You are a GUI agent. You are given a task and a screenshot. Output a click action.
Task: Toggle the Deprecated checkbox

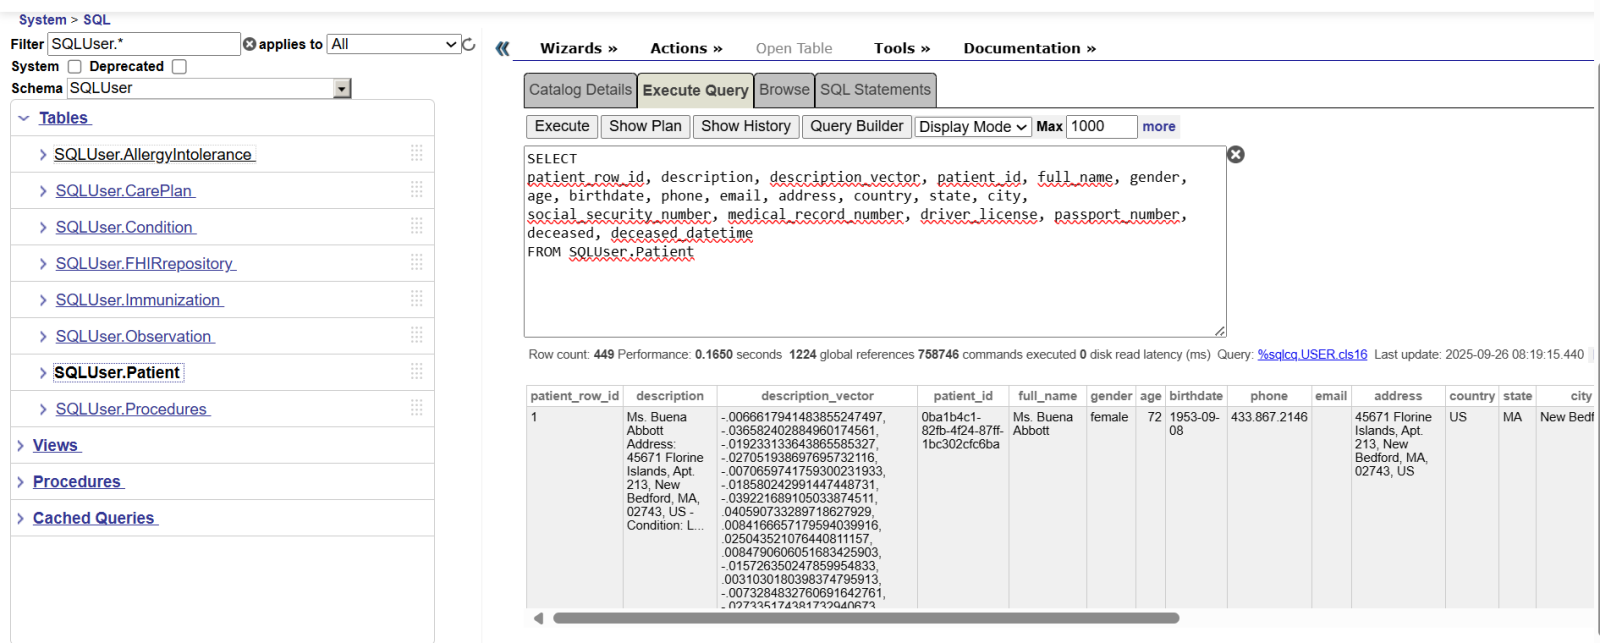tap(179, 67)
